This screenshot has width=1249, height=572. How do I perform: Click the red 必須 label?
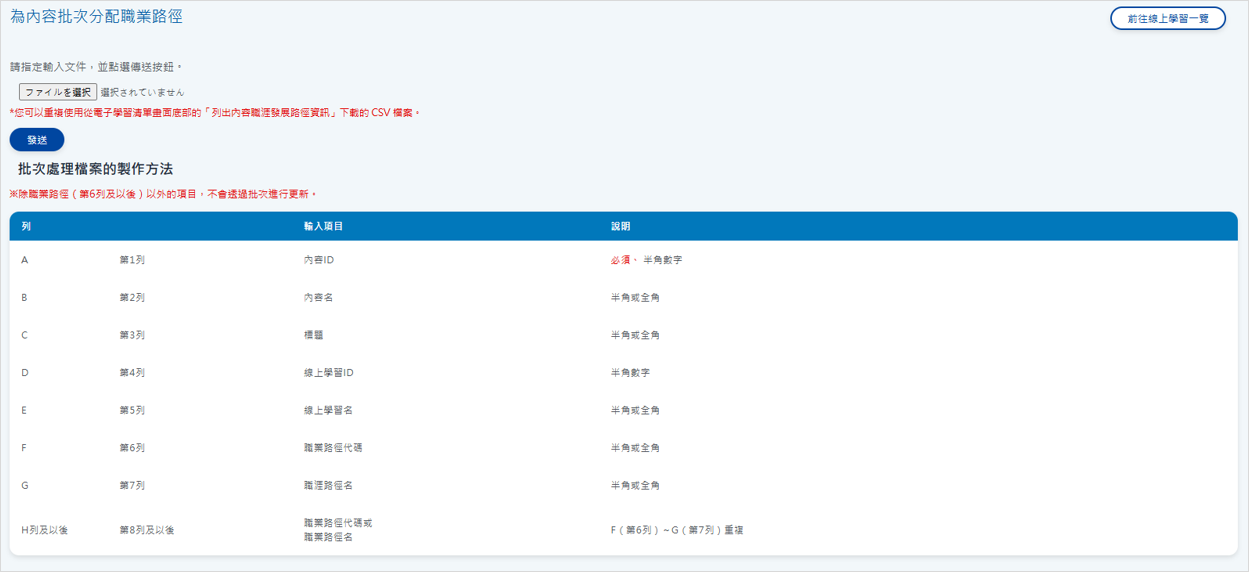(620, 260)
